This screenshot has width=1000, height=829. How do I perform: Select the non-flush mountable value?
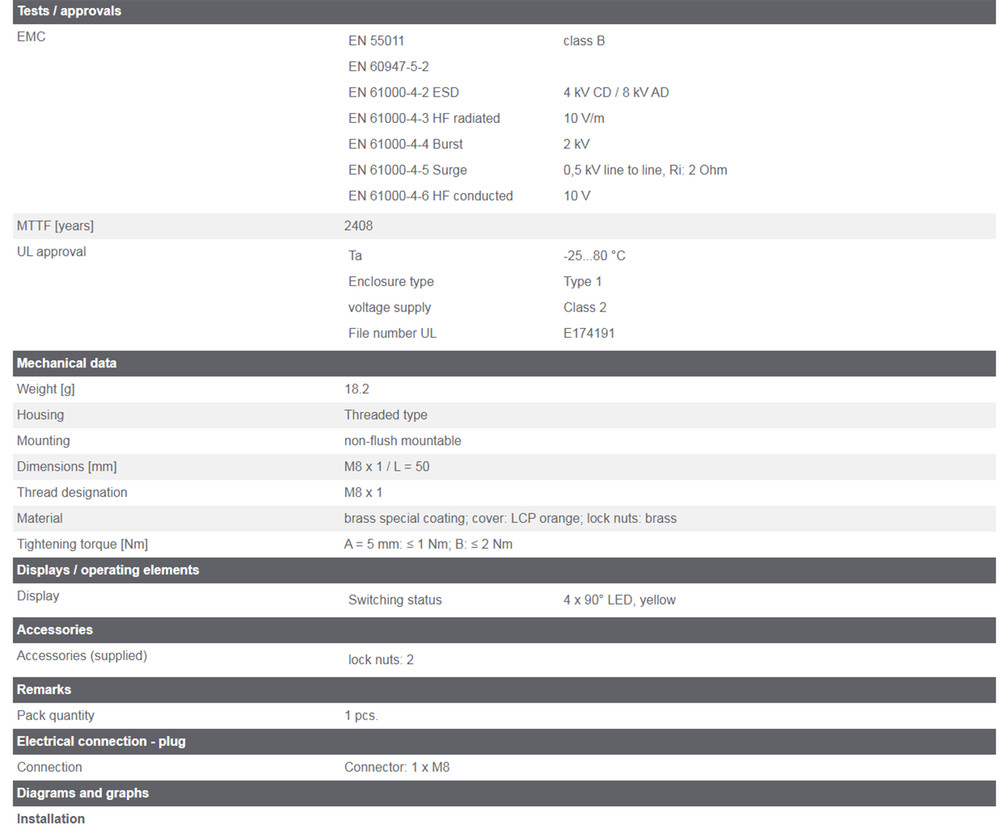[403, 441]
